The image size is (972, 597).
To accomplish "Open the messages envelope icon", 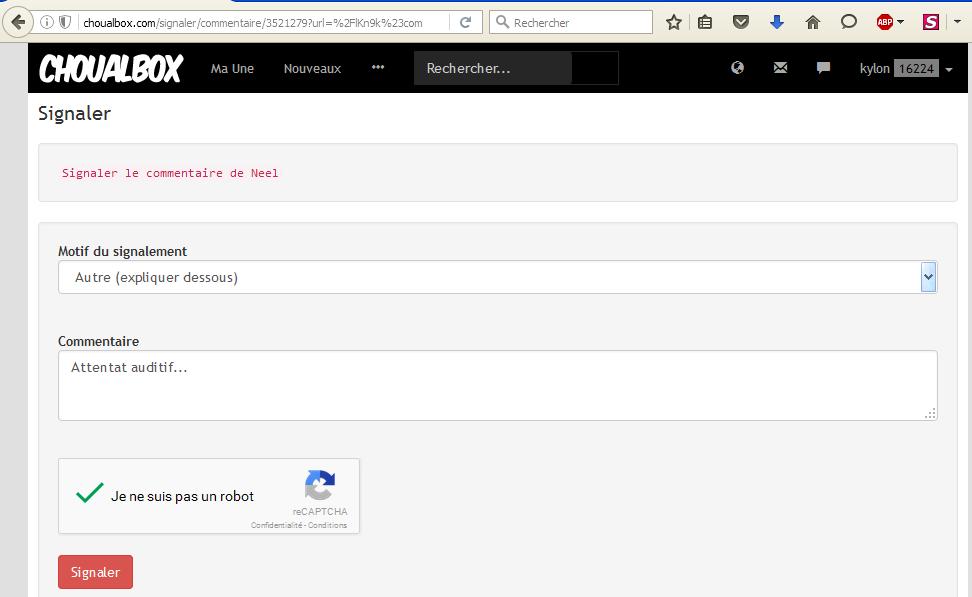I will [x=780, y=68].
